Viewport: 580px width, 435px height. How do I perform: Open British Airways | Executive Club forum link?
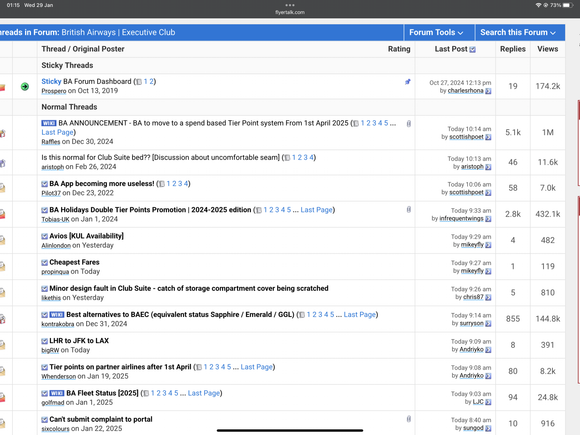(x=118, y=33)
